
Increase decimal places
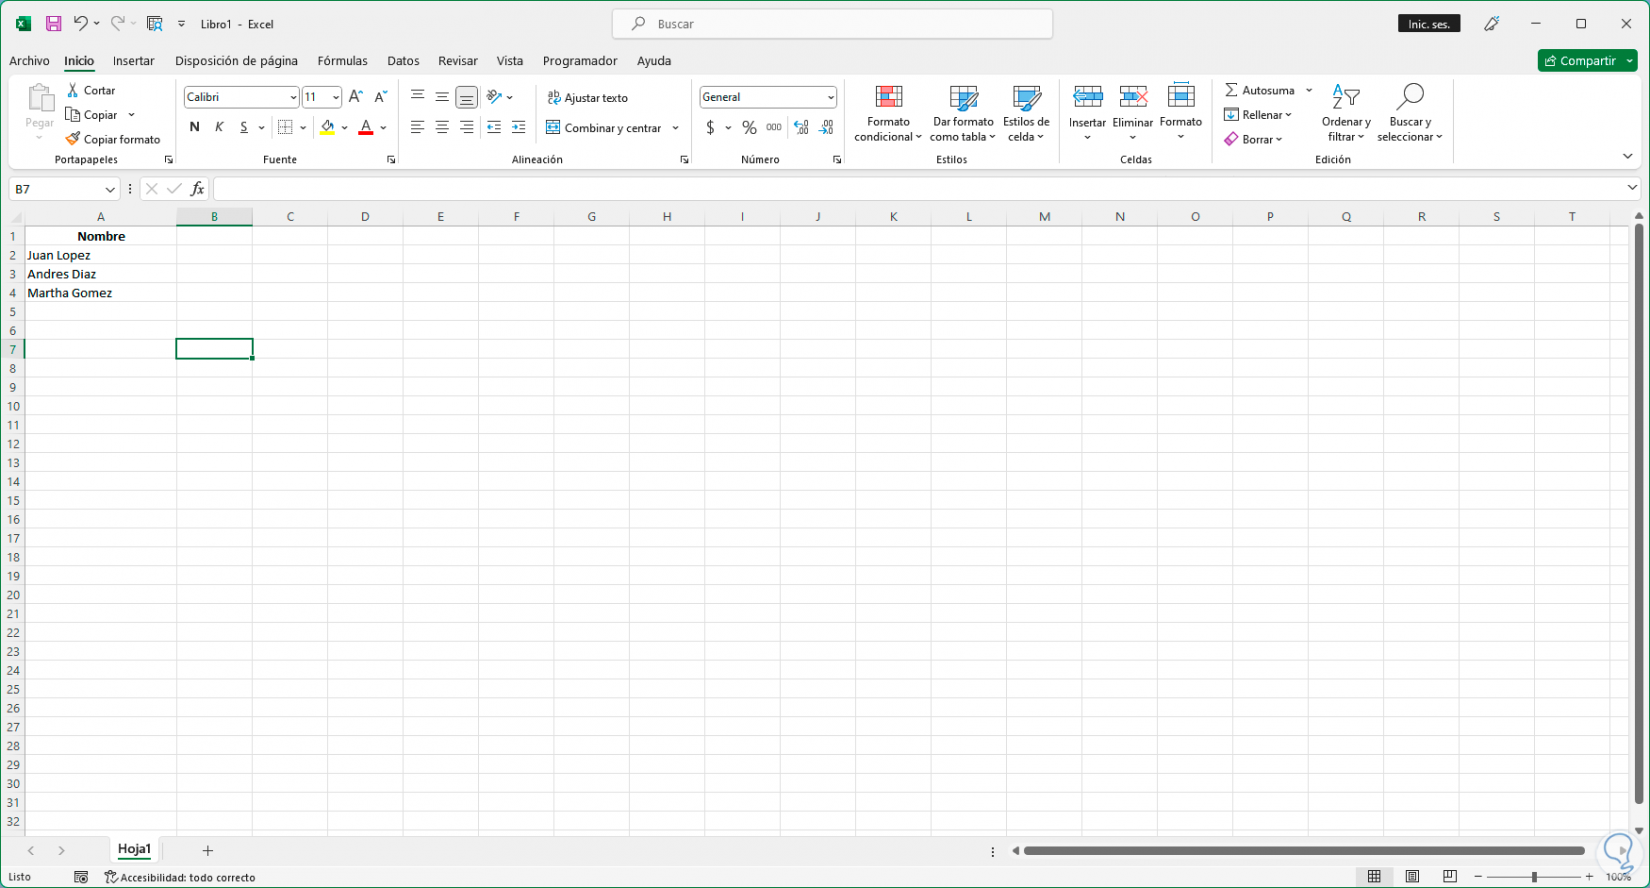[x=801, y=127]
